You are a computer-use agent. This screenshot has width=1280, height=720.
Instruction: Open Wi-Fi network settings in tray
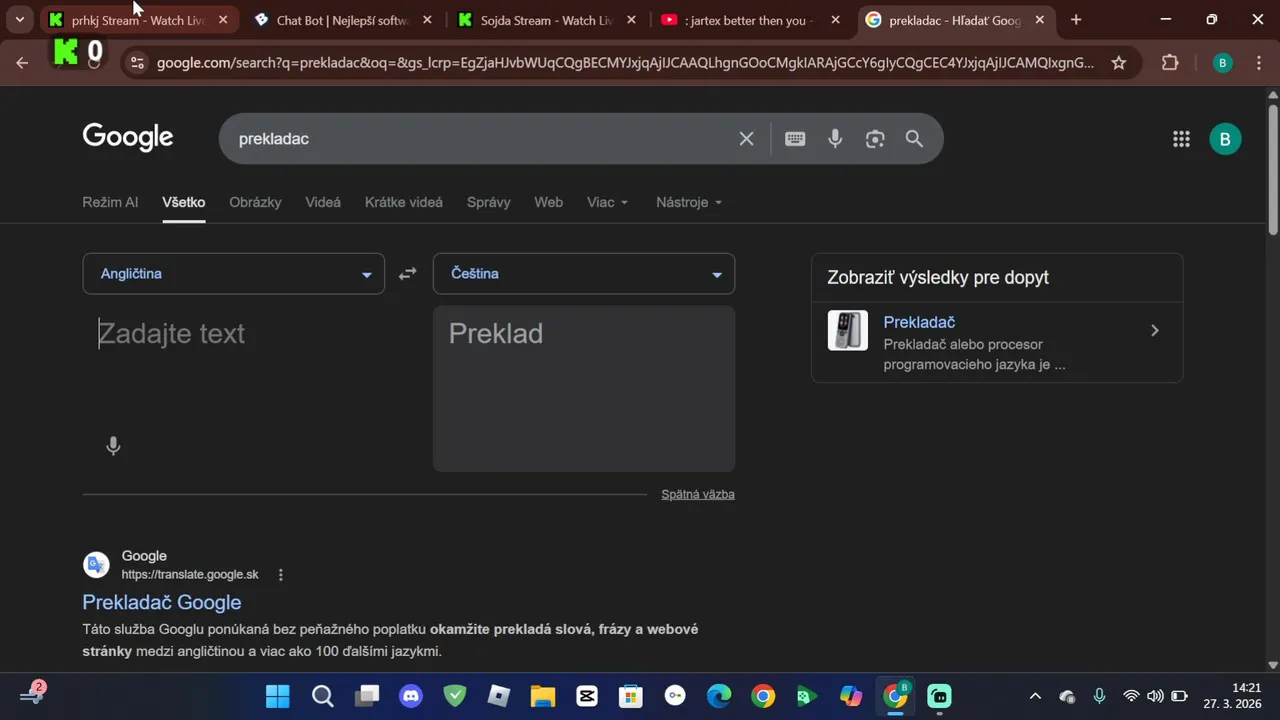(x=1131, y=696)
